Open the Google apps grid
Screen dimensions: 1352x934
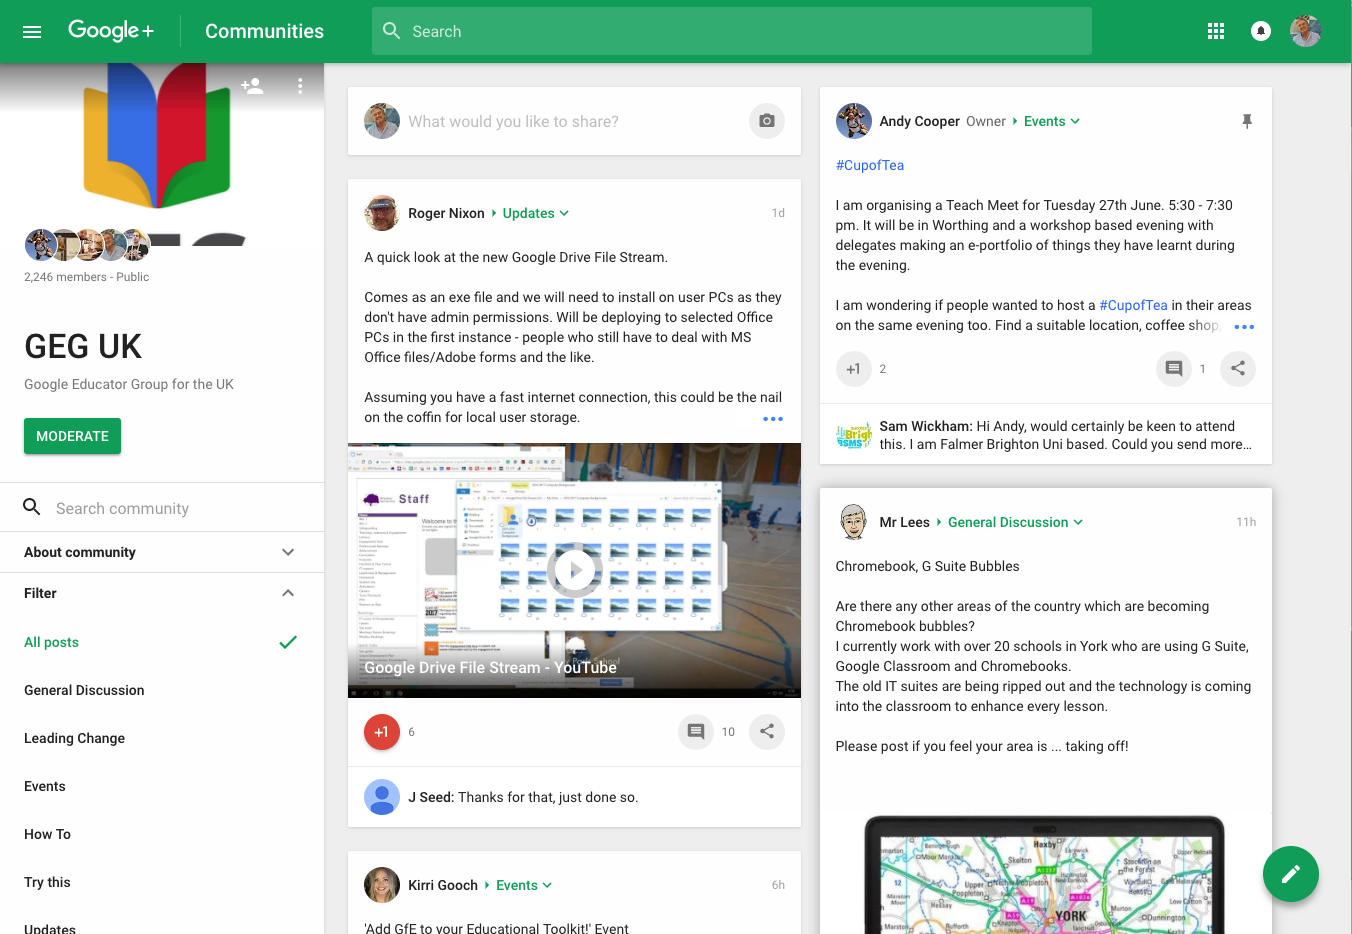click(x=1216, y=31)
